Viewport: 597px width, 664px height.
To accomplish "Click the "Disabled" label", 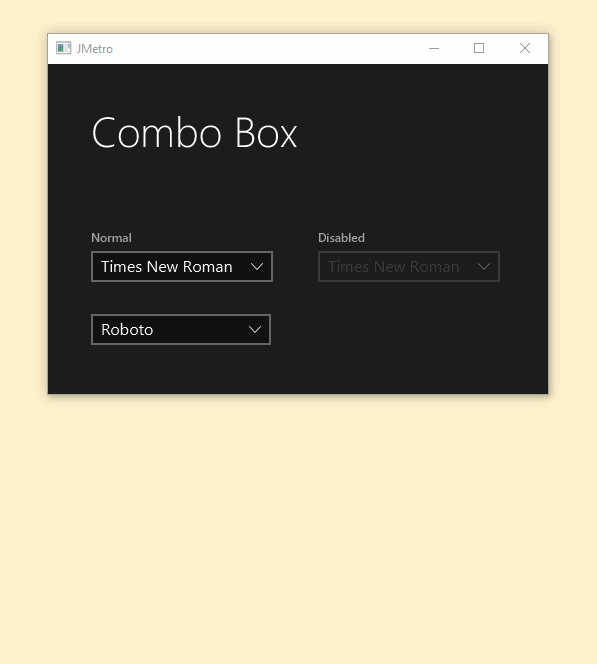I will [341, 238].
